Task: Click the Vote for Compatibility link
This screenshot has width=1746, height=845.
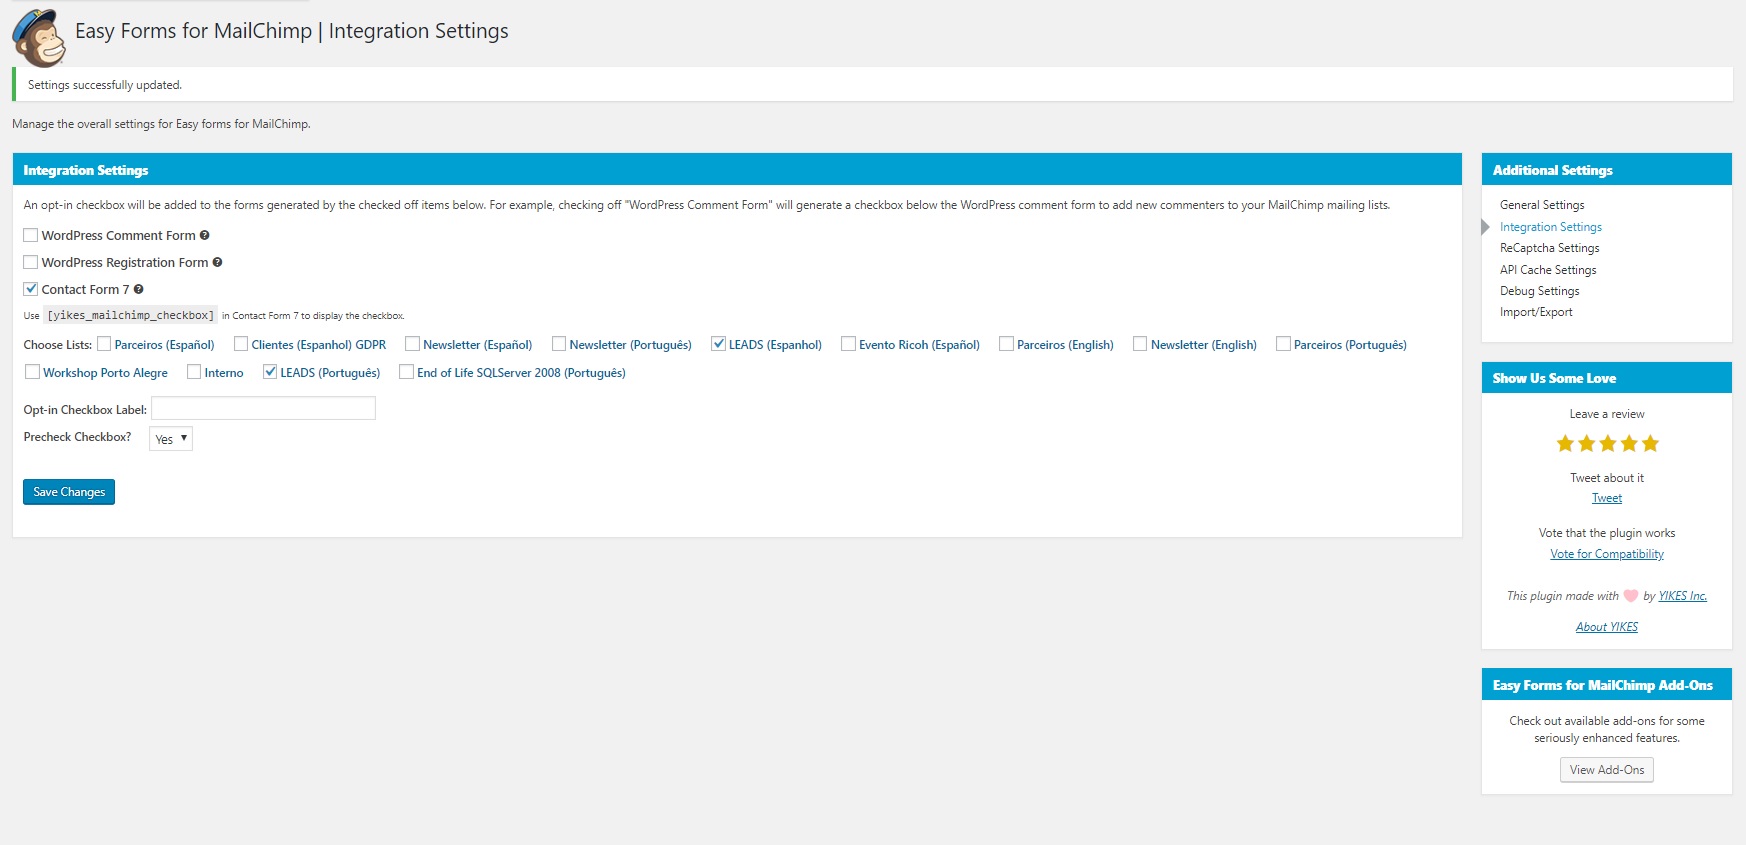Action: click(x=1607, y=554)
